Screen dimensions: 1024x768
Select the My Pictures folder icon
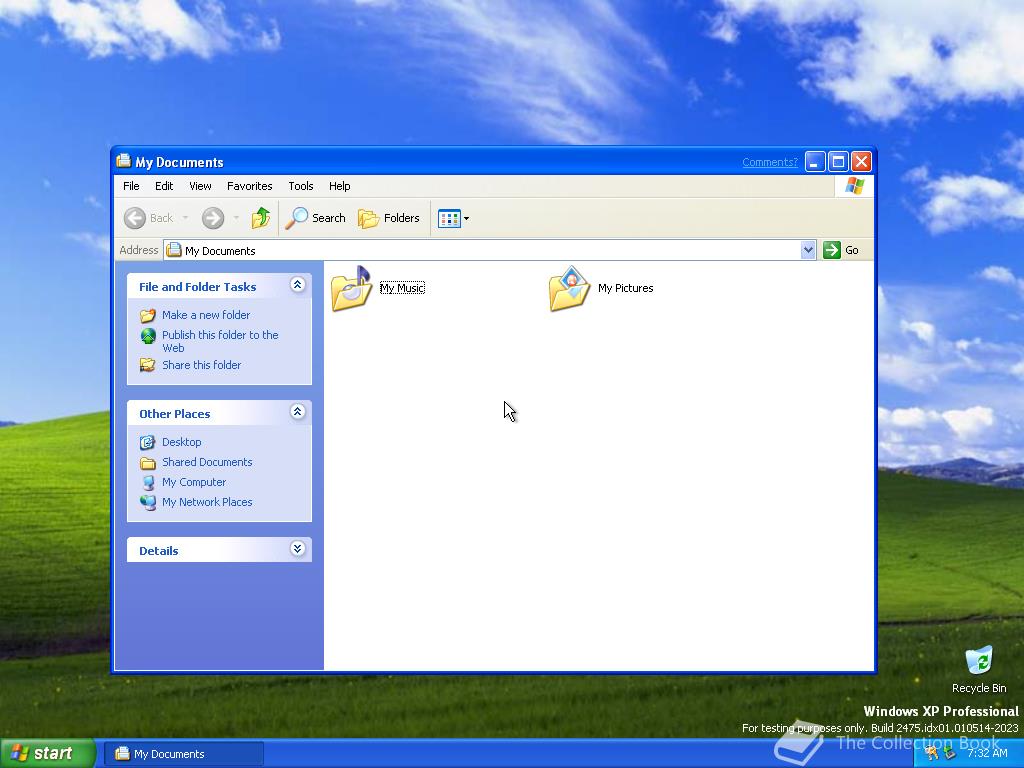(569, 289)
